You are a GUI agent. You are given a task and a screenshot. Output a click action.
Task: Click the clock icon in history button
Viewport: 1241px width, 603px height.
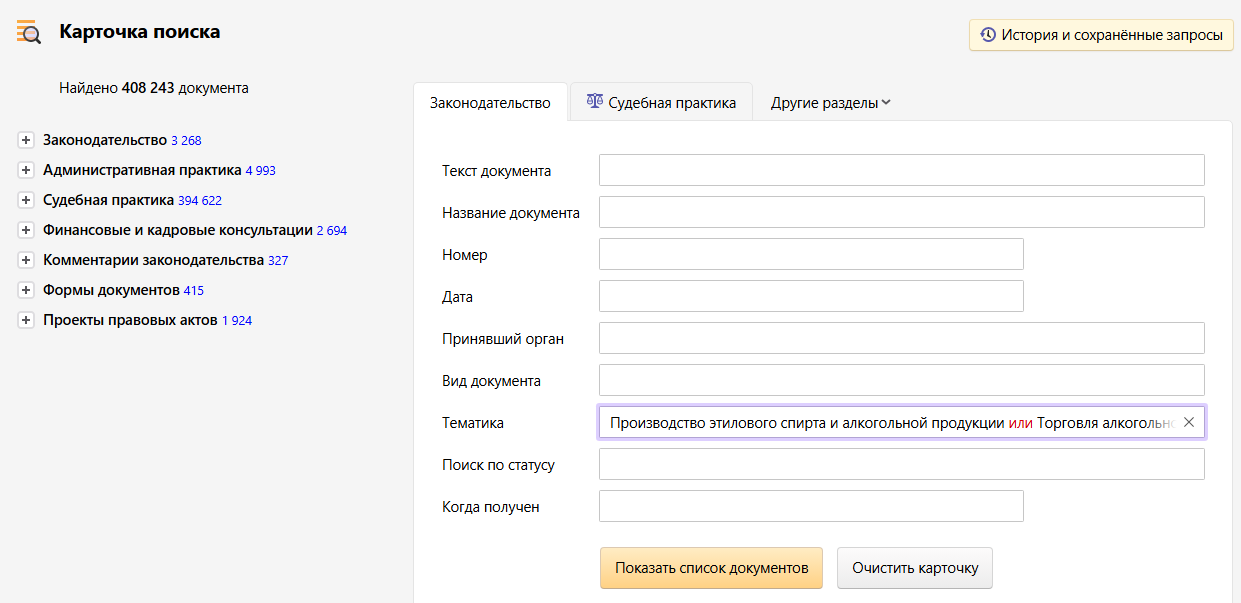(x=988, y=35)
